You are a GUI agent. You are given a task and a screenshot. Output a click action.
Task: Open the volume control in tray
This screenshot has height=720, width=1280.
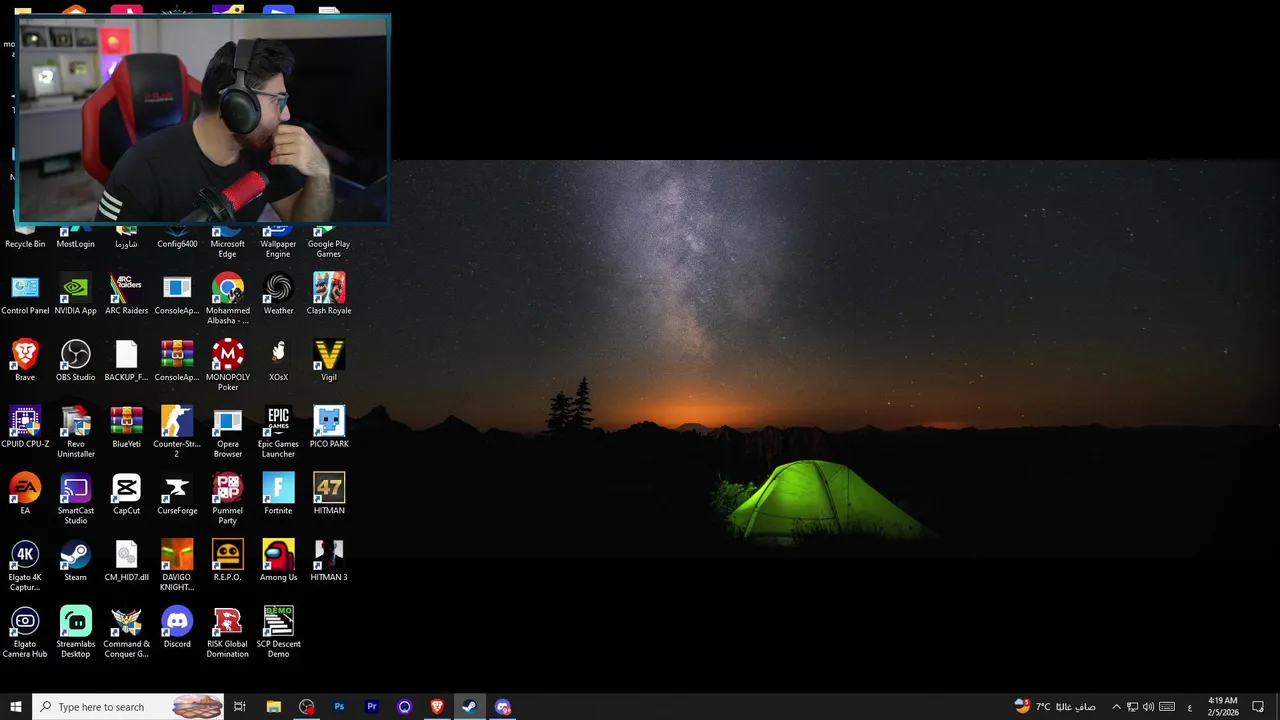(x=1148, y=707)
